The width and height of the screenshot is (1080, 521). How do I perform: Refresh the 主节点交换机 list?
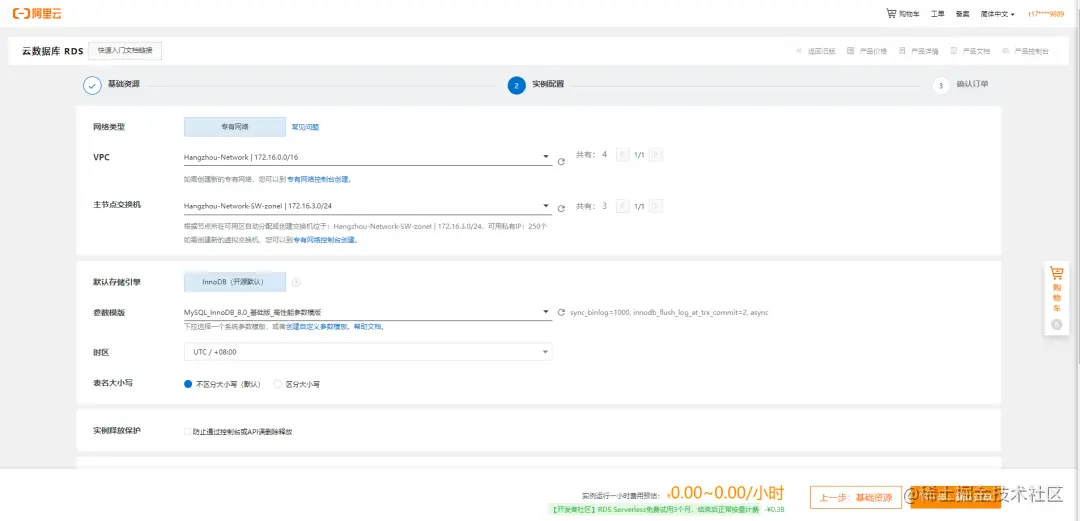[561, 209]
